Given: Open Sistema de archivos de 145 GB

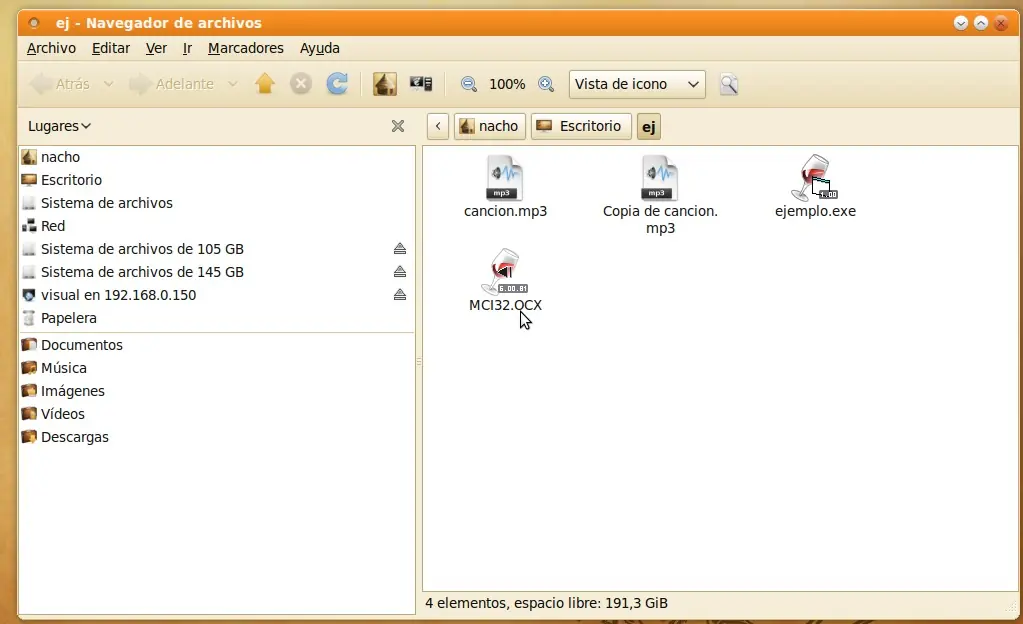Looking at the screenshot, I should (x=217, y=272).
